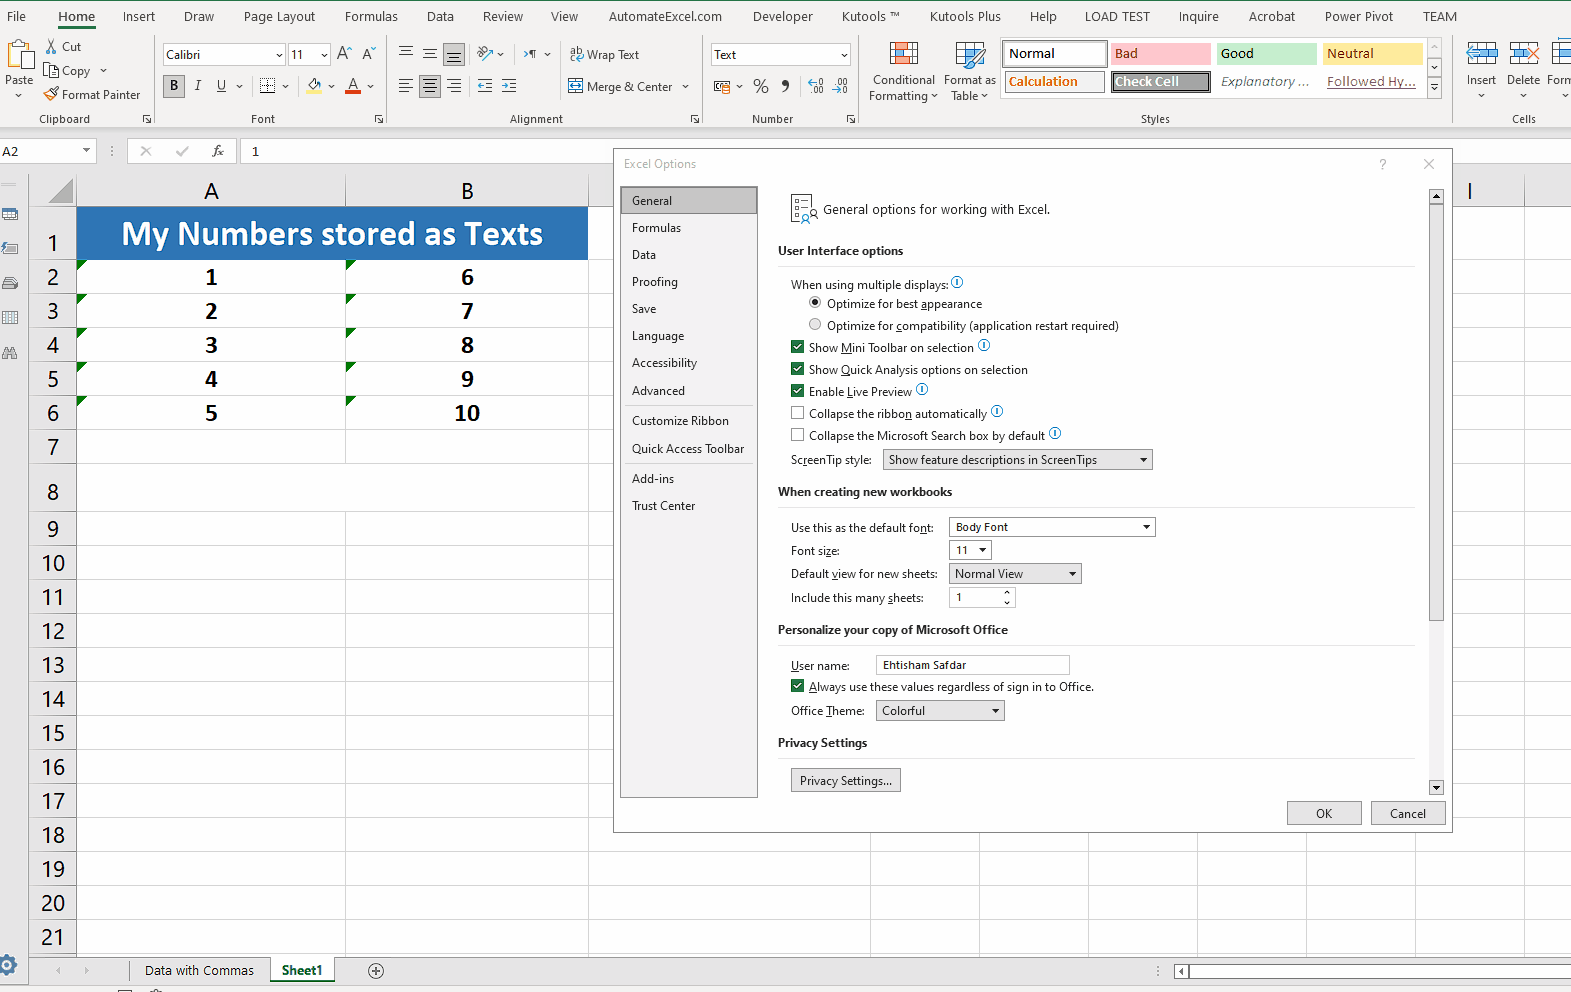The image size is (1571, 992).
Task: Click the Borders icon
Action: (267, 86)
